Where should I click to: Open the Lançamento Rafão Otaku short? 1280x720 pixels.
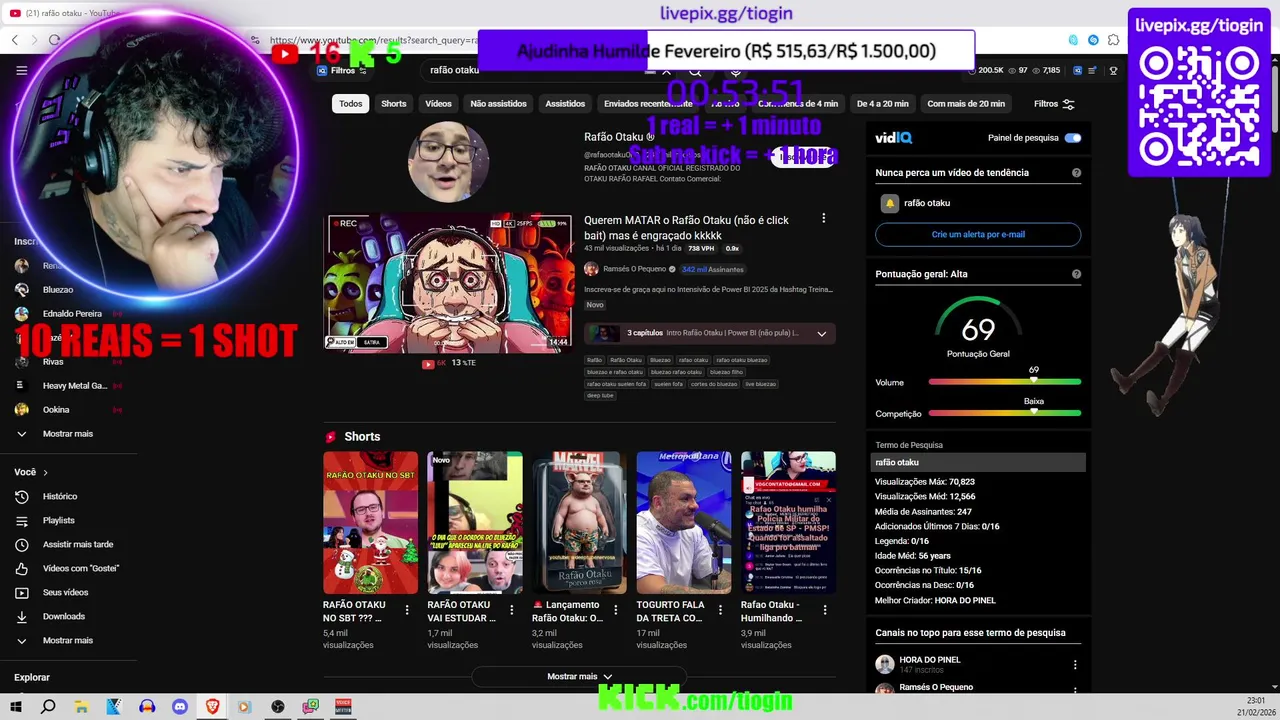579,523
